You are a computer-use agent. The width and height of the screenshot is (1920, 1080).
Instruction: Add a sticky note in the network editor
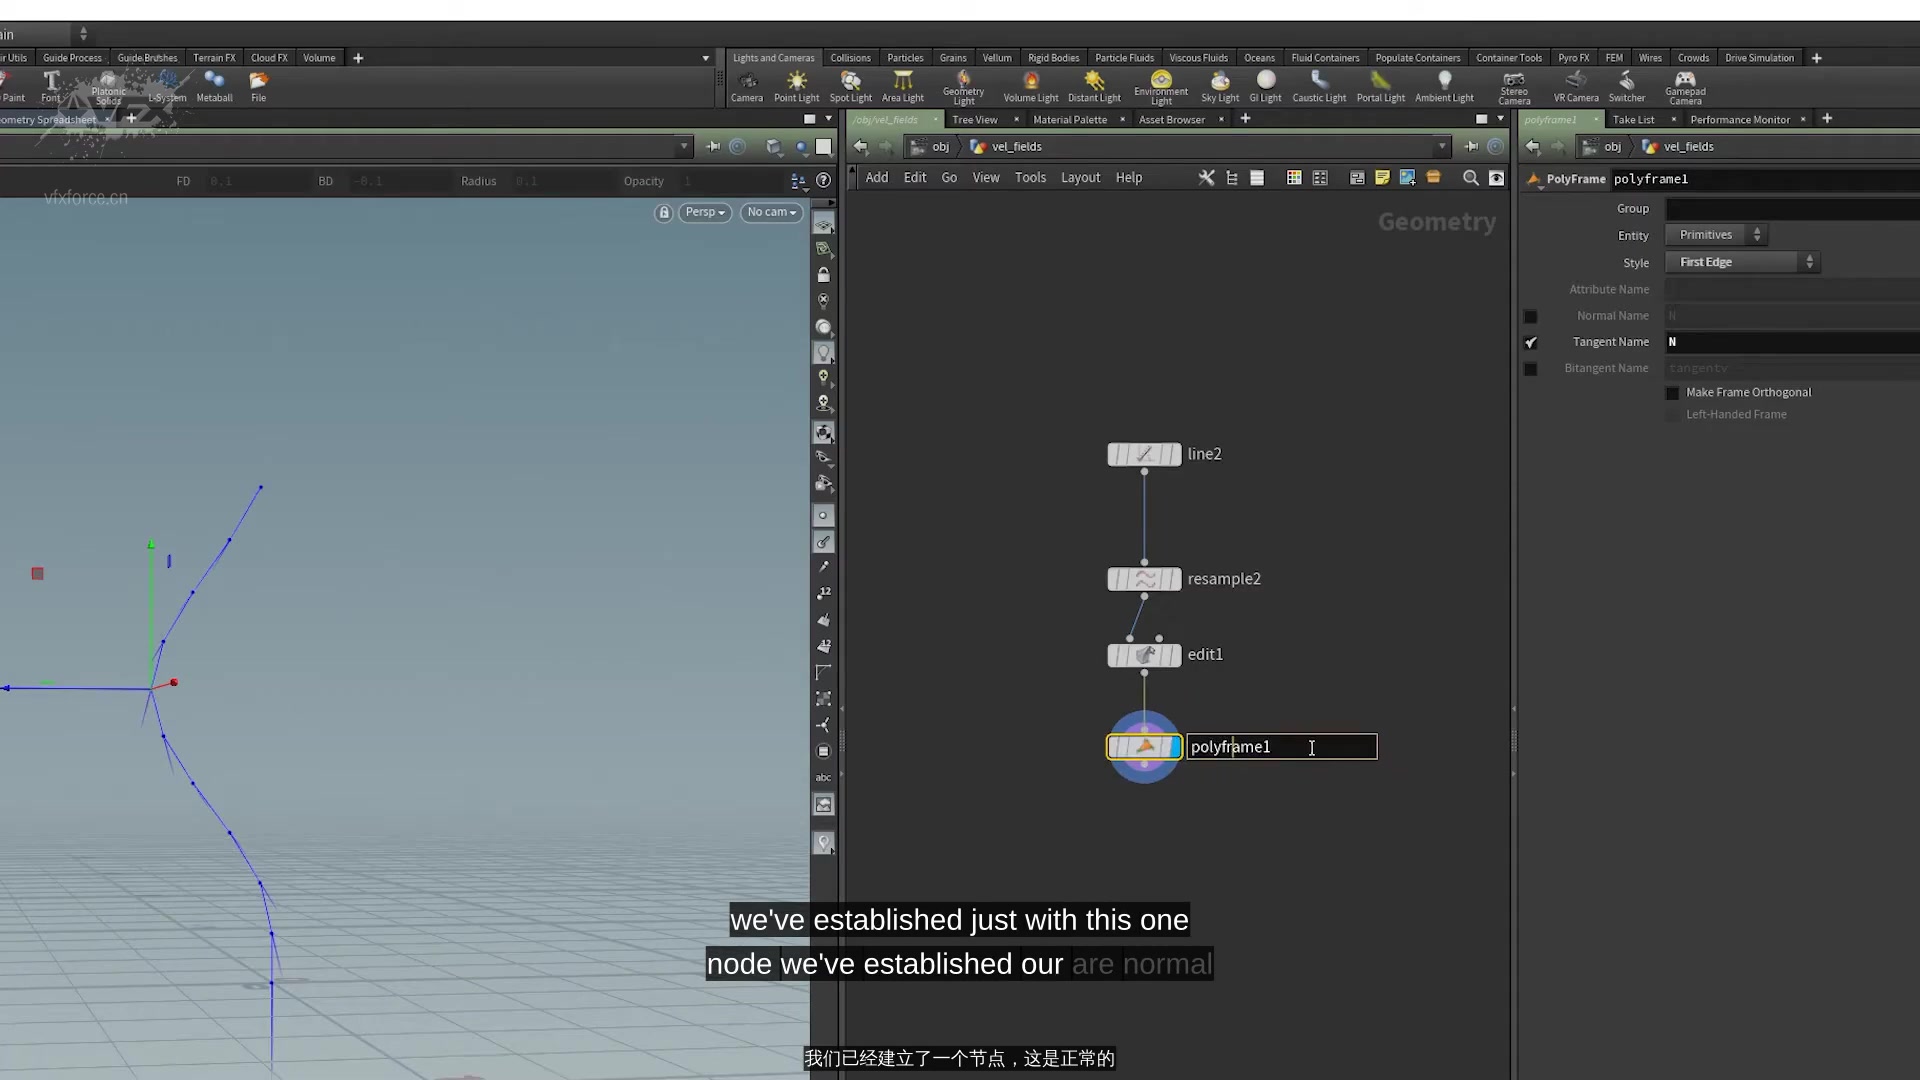[1383, 178]
